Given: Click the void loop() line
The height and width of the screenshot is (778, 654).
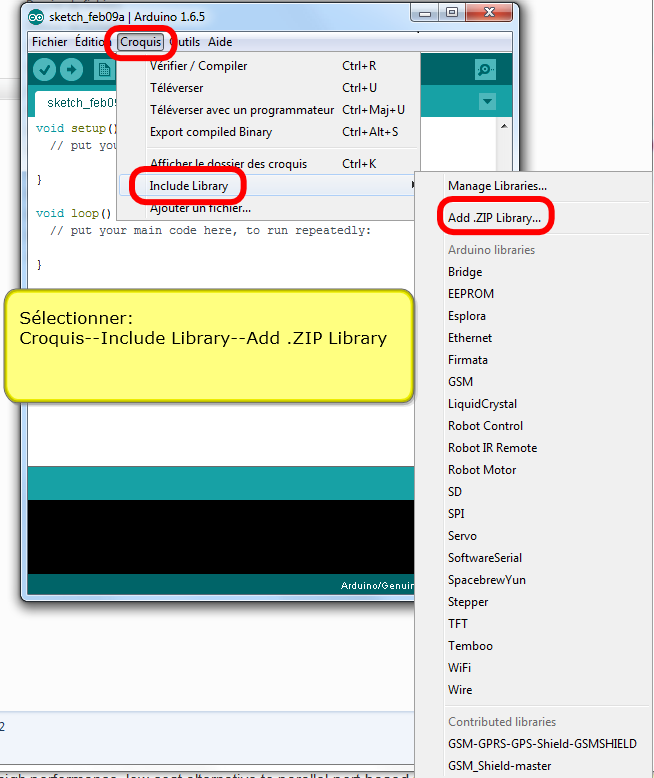Looking at the screenshot, I should 73,213.
